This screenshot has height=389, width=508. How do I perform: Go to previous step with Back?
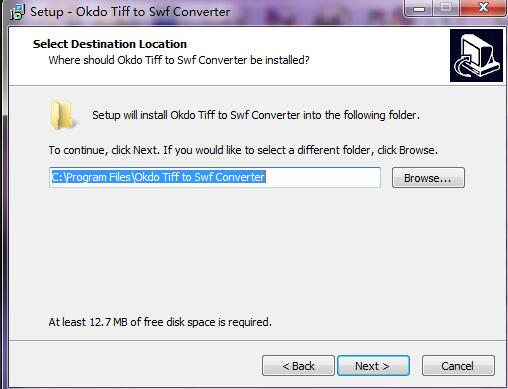298,366
